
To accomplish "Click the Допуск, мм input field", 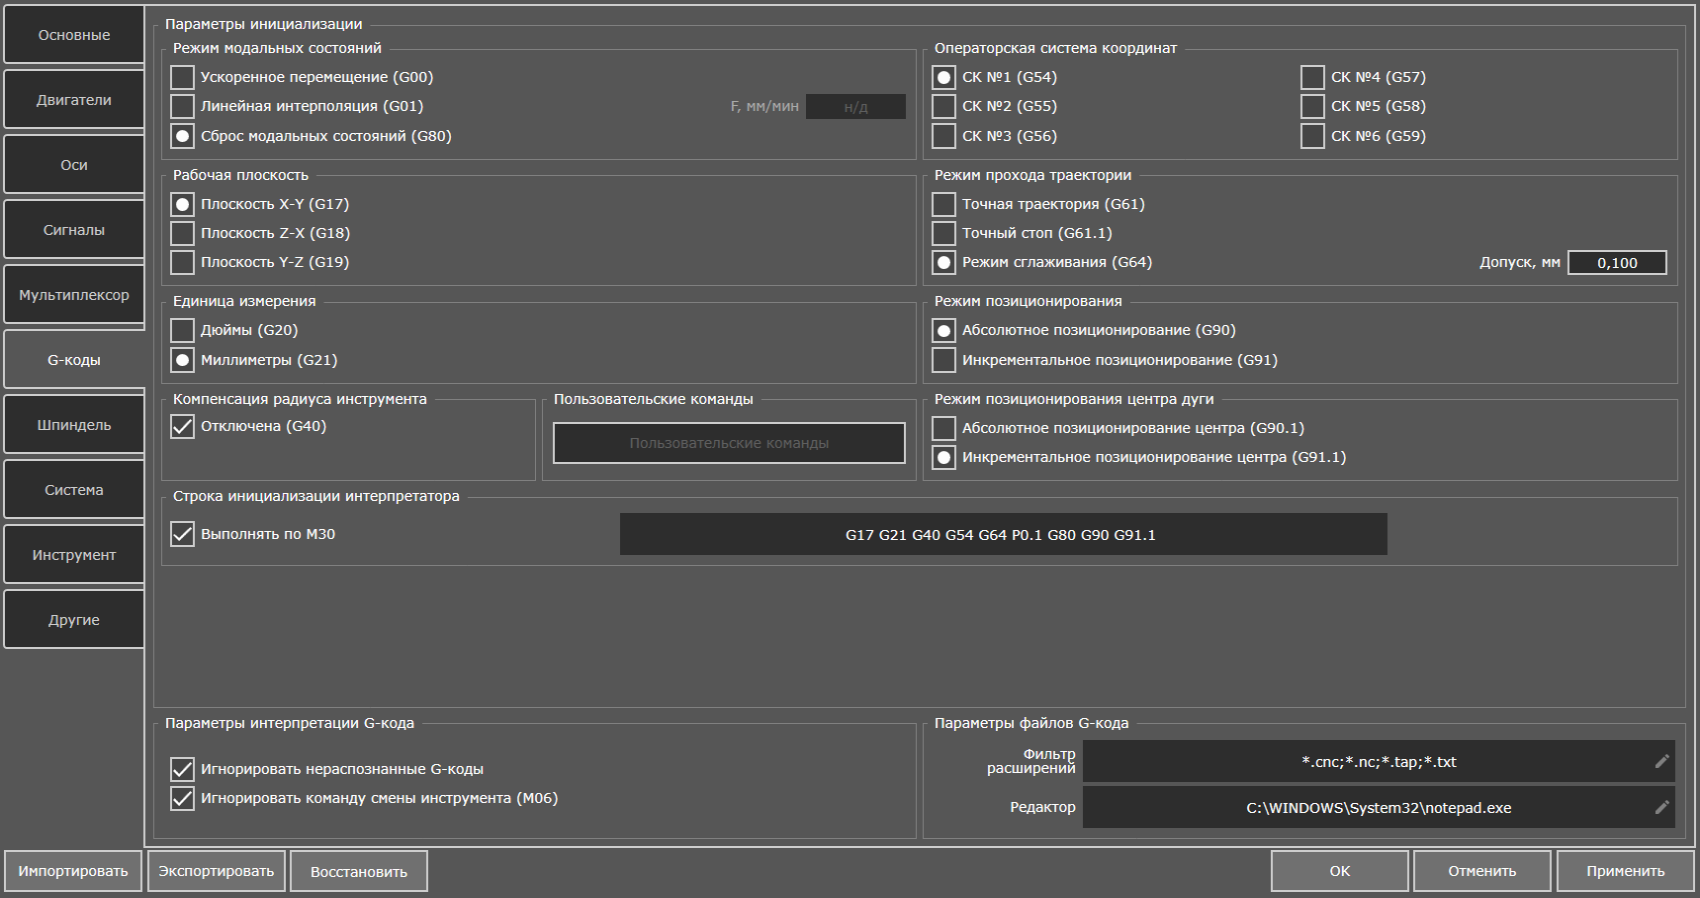I will (1617, 263).
